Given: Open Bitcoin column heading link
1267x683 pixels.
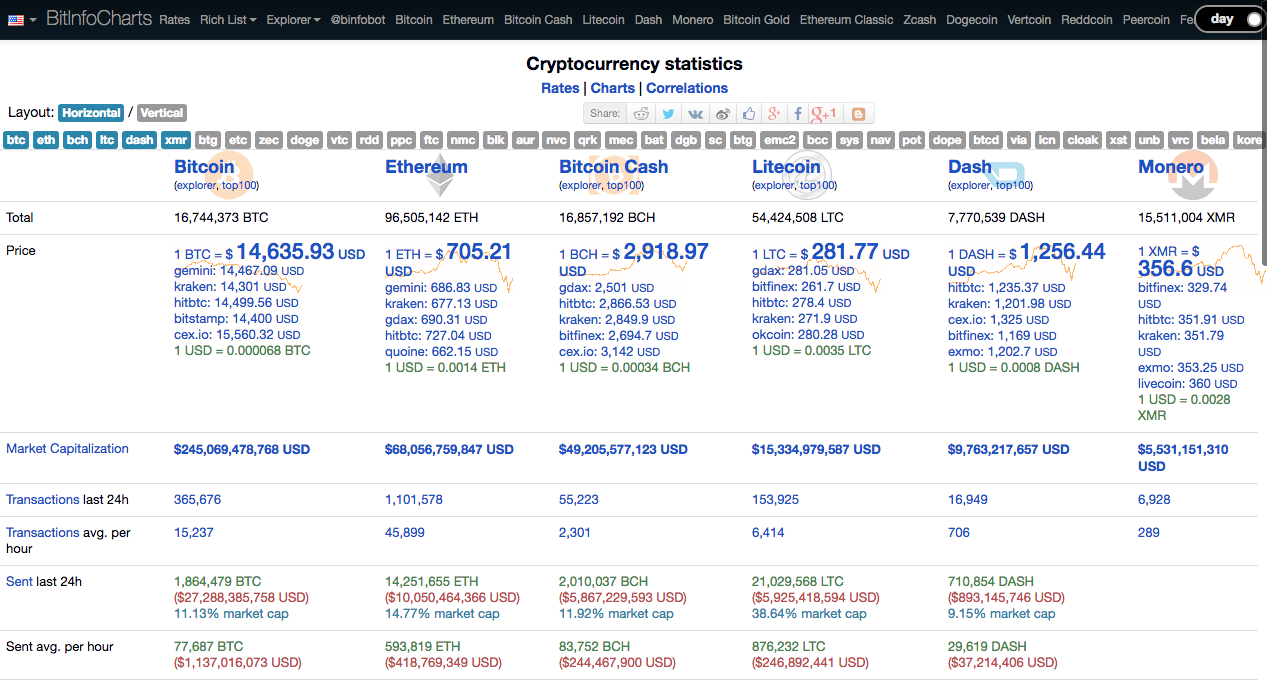Looking at the screenshot, I should tap(204, 167).
